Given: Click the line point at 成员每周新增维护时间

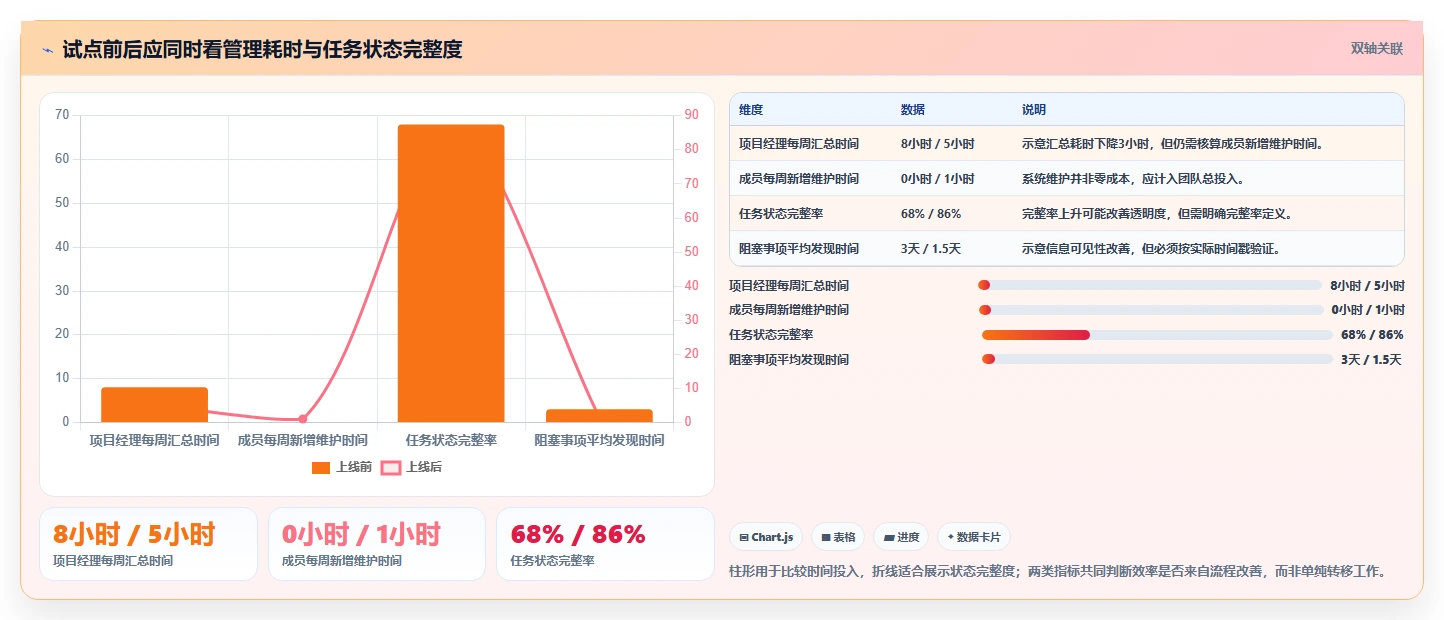Looking at the screenshot, I should click(302, 419).
